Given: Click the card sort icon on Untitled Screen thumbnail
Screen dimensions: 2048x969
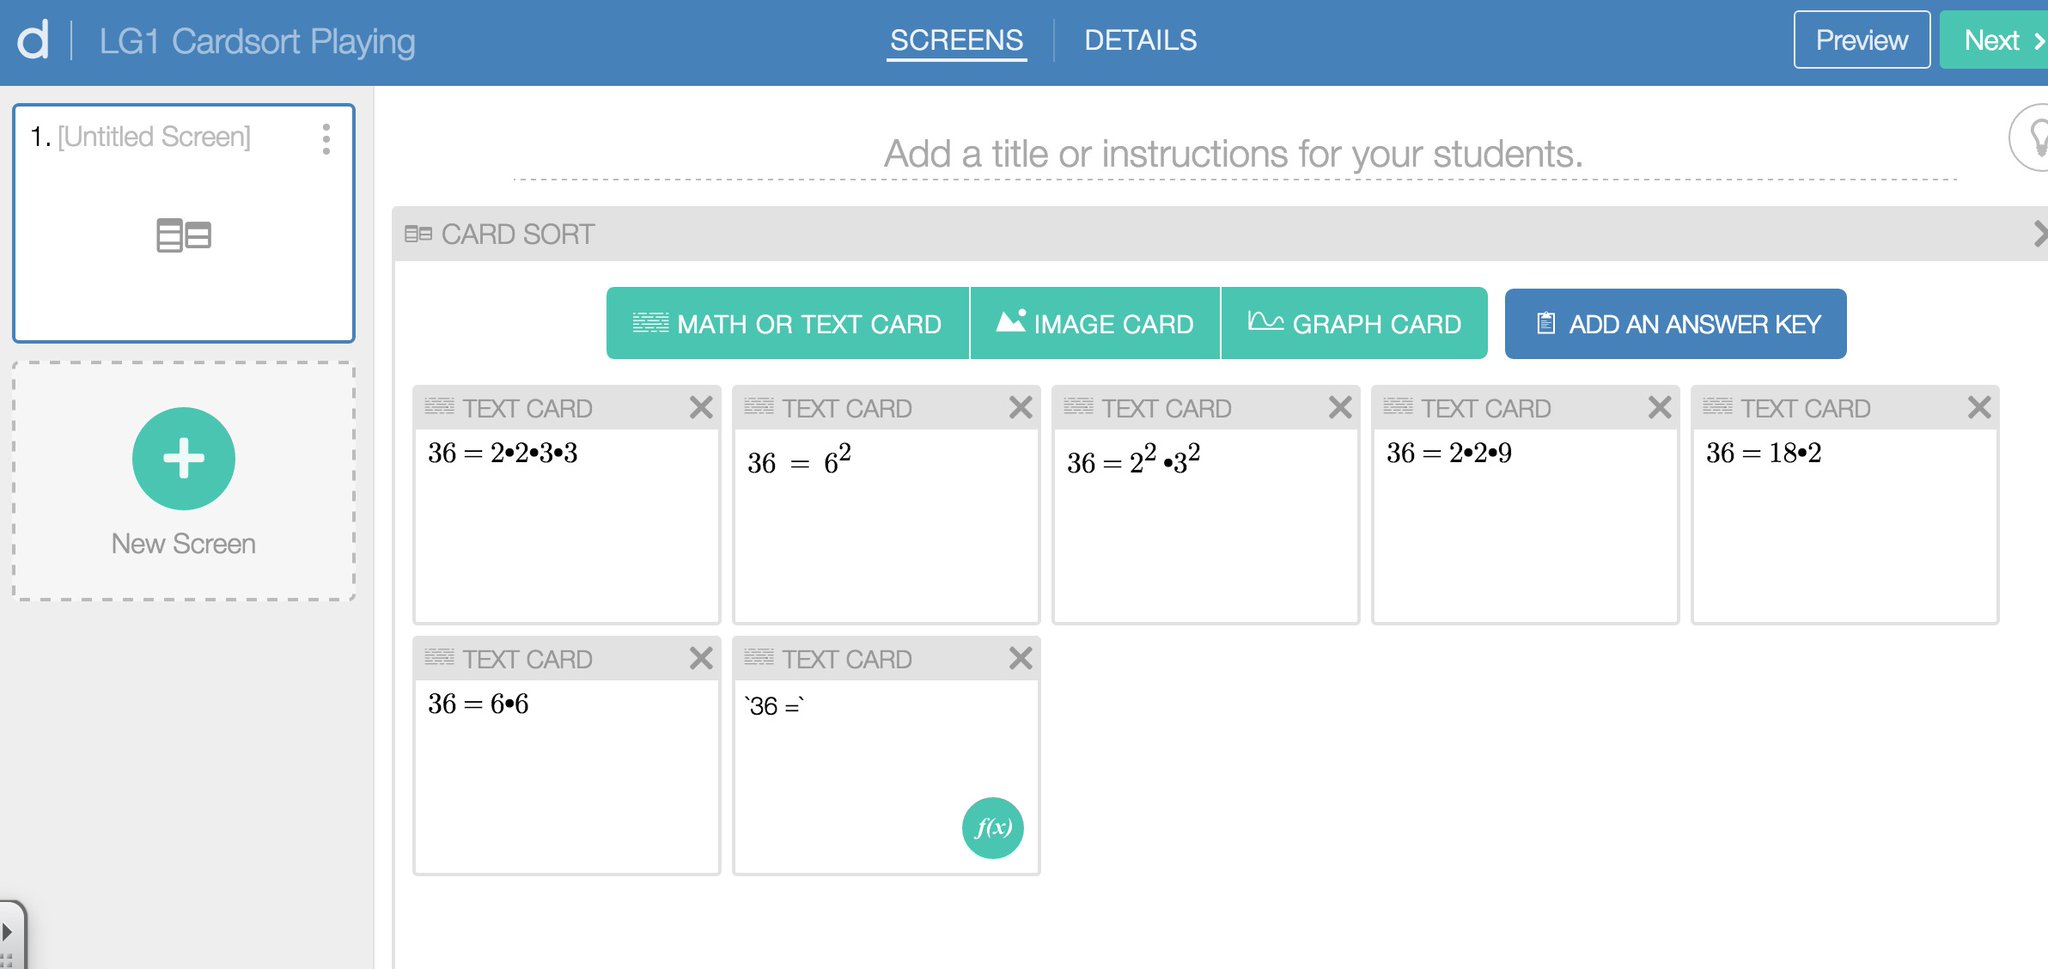Looking at the screenshot, I should (183, 235).
